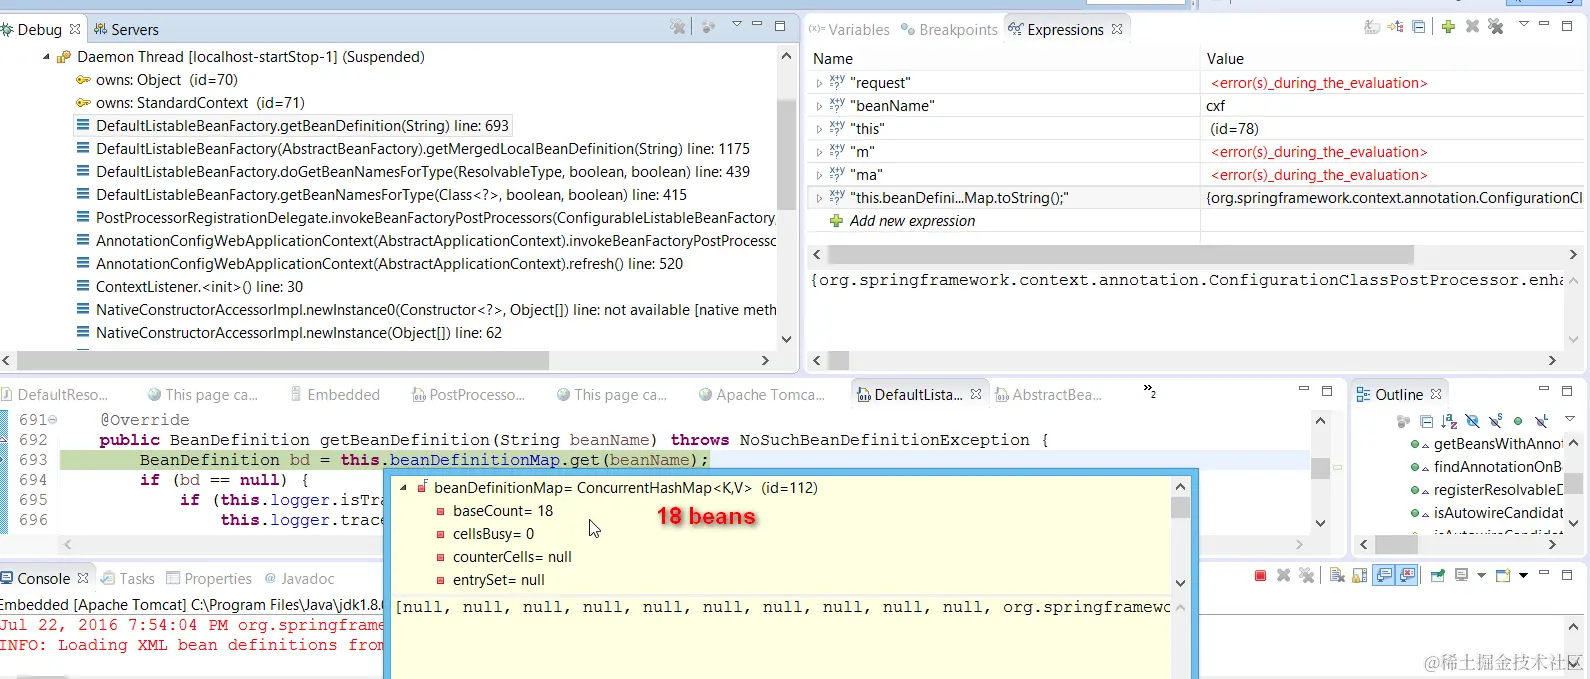Click Collapse All icon in Outline toolbar
The image size is (1590, 679).
point(1427,421)
